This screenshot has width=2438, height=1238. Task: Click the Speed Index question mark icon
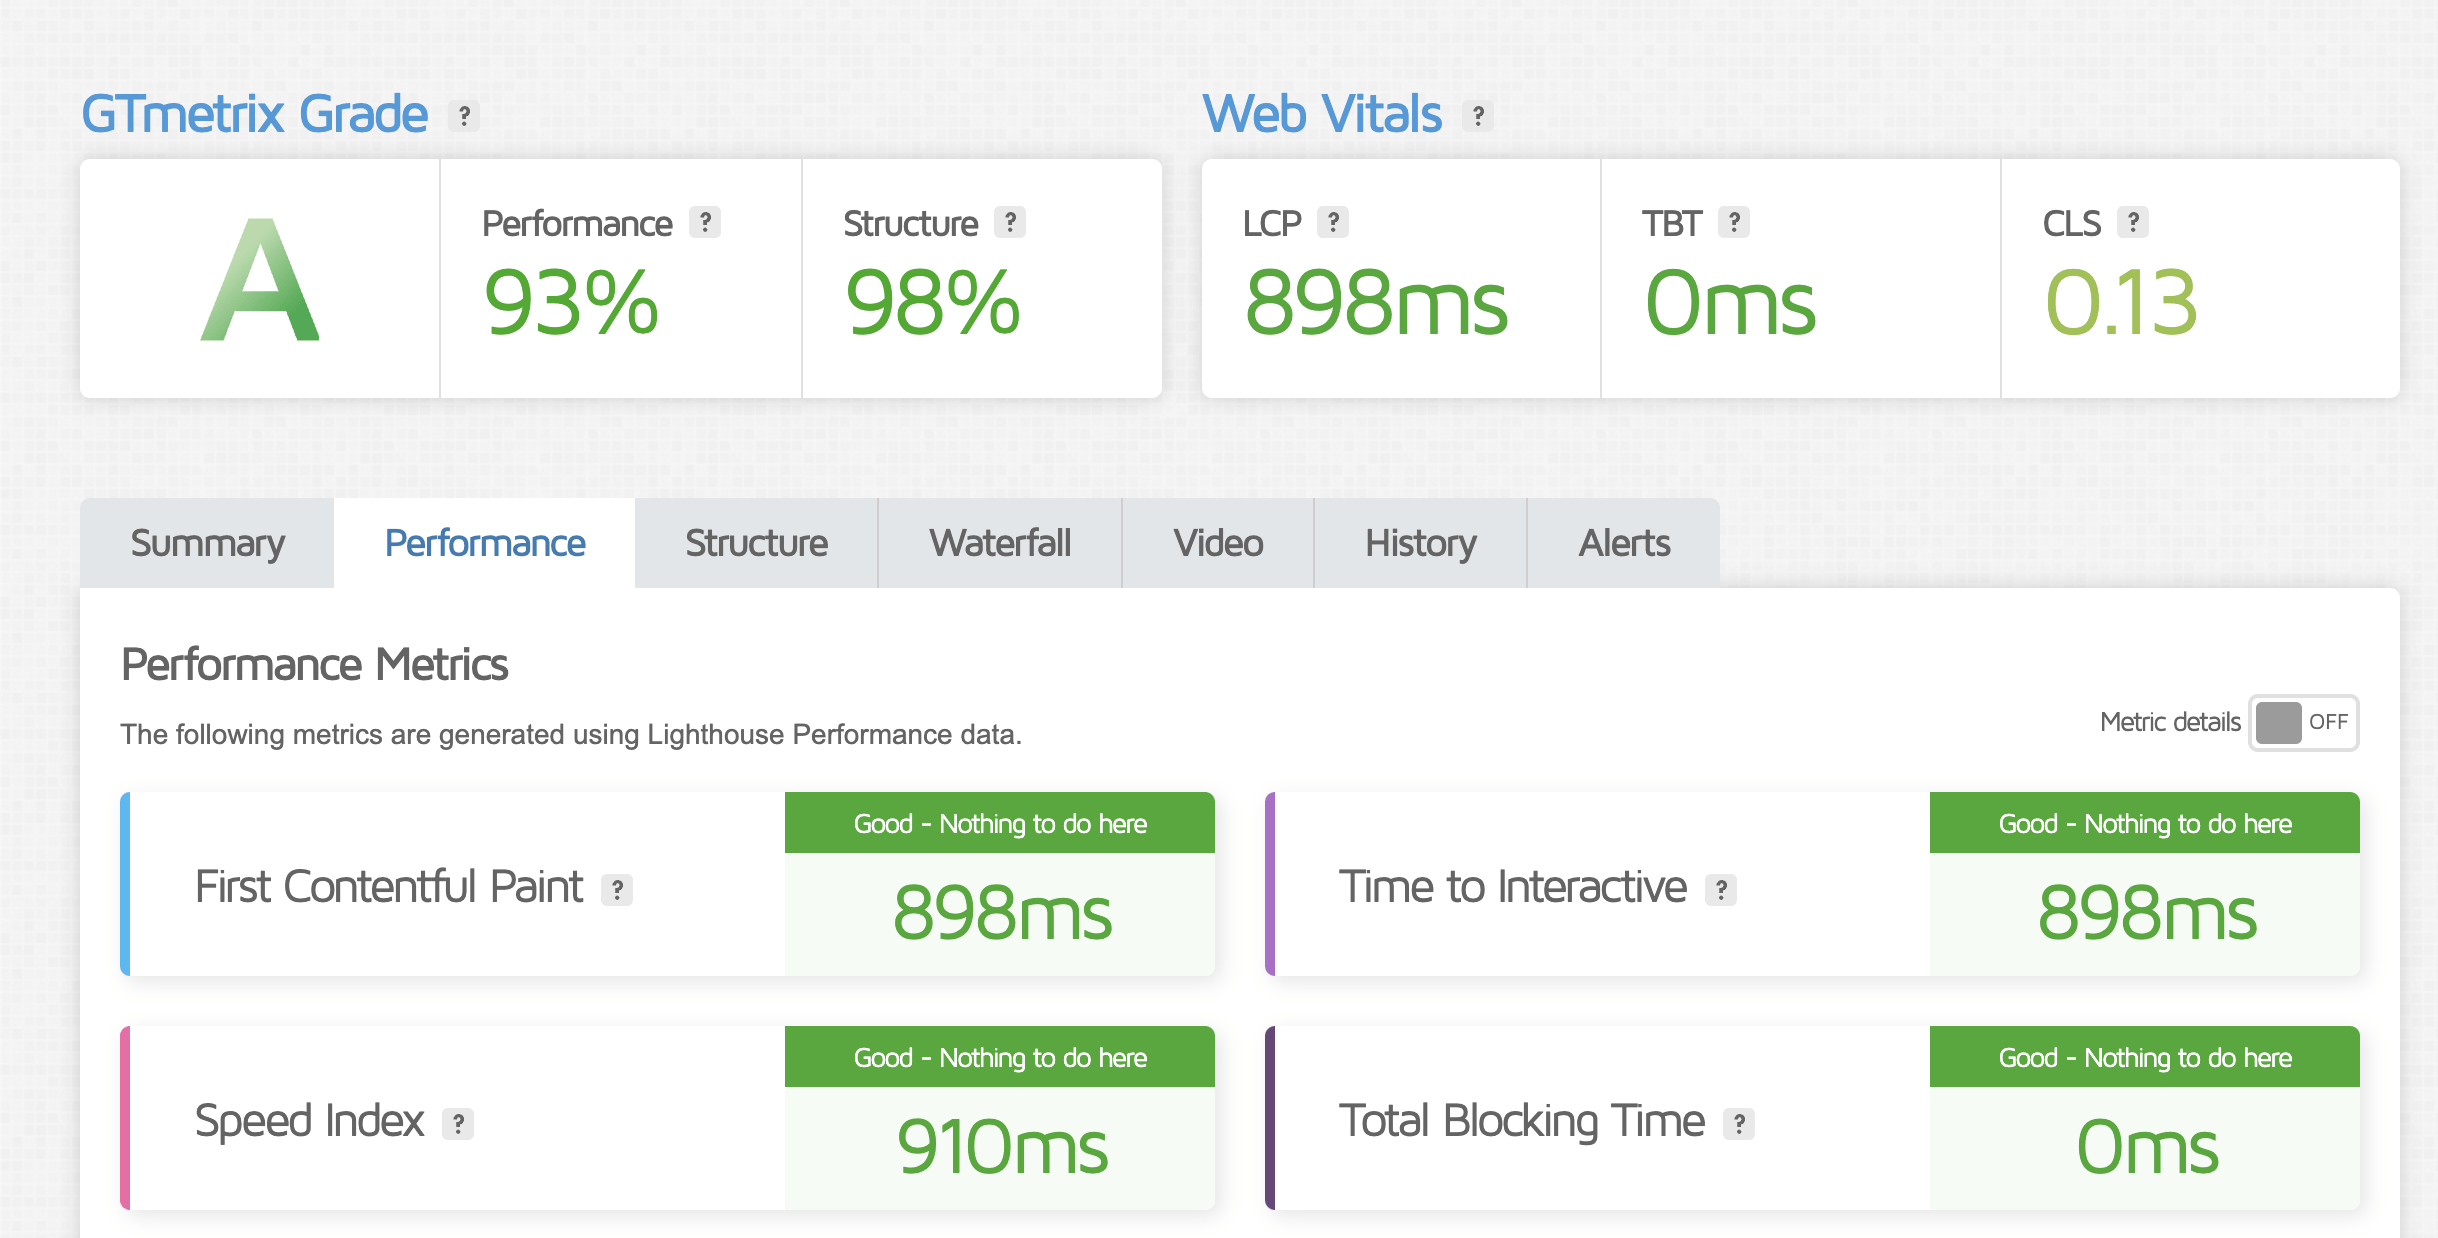[x=458, y=1123]
